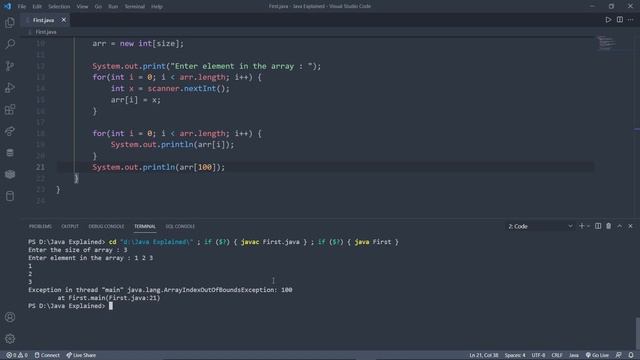Change indentation via Spaces: 4

tap(515, 355)
